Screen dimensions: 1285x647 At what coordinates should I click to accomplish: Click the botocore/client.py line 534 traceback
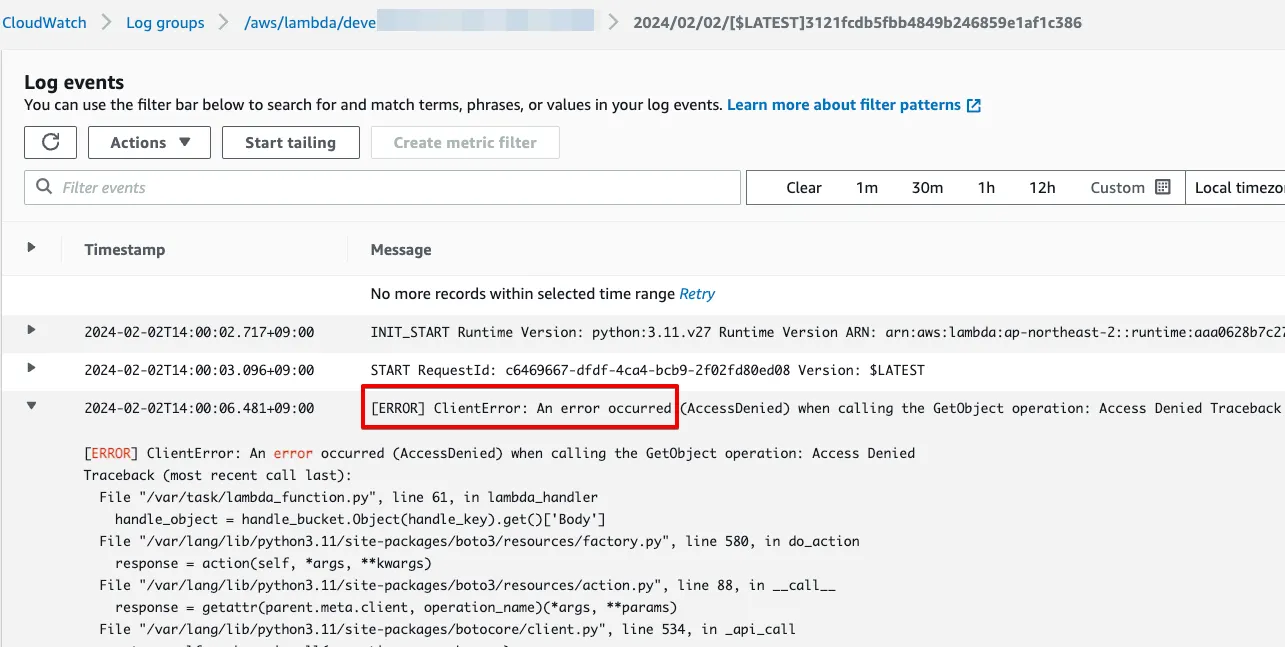[x=447, y=629]
